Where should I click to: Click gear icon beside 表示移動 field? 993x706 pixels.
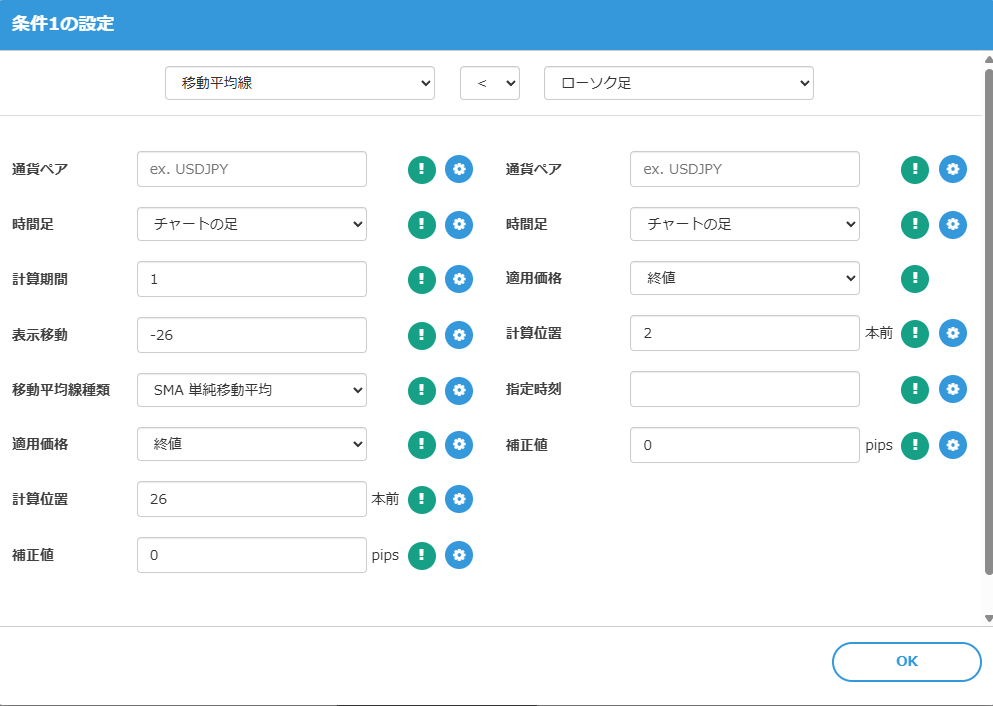[458, 335]
